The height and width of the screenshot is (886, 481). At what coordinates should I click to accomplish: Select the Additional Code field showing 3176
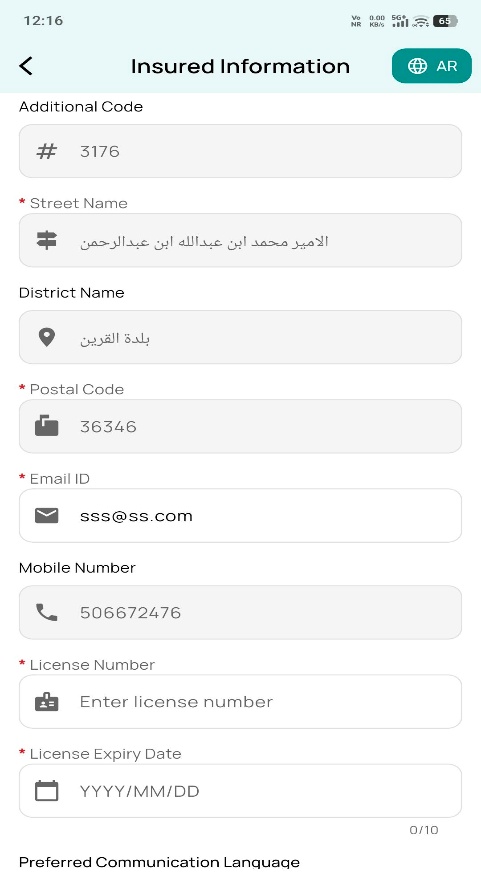click(240, 151)
